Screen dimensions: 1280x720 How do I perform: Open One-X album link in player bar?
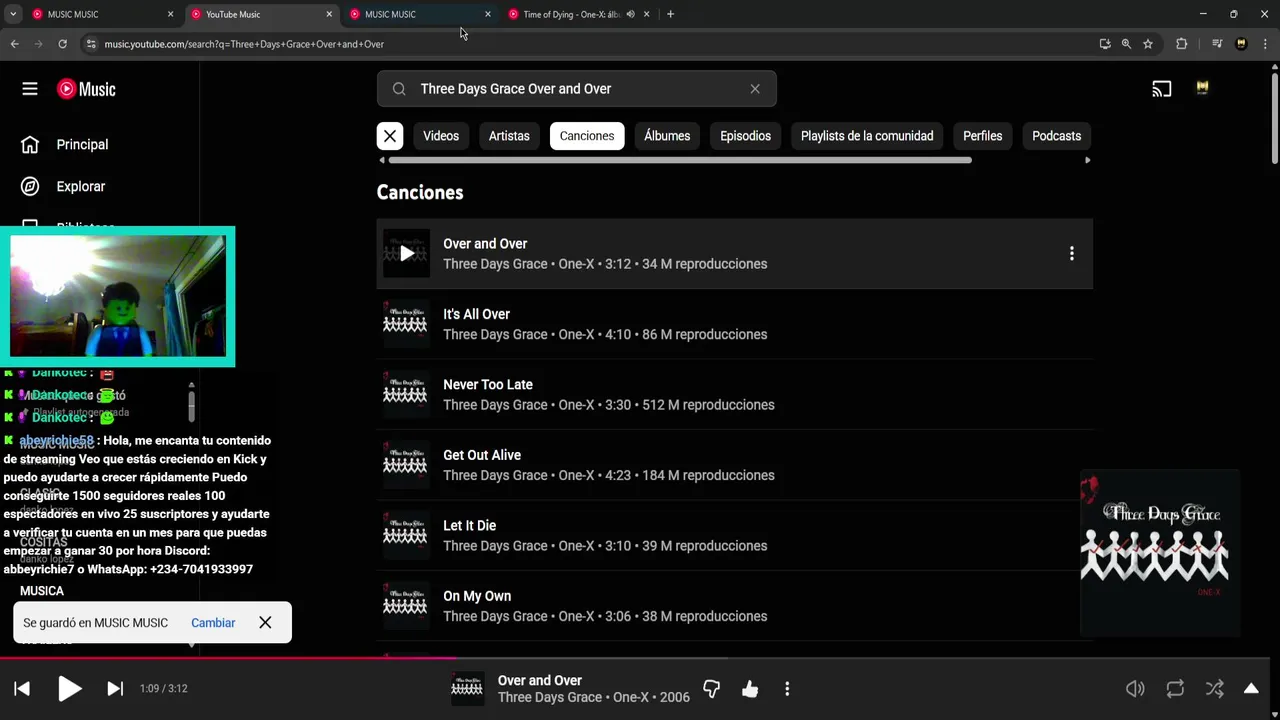click(x=631, y=697)
